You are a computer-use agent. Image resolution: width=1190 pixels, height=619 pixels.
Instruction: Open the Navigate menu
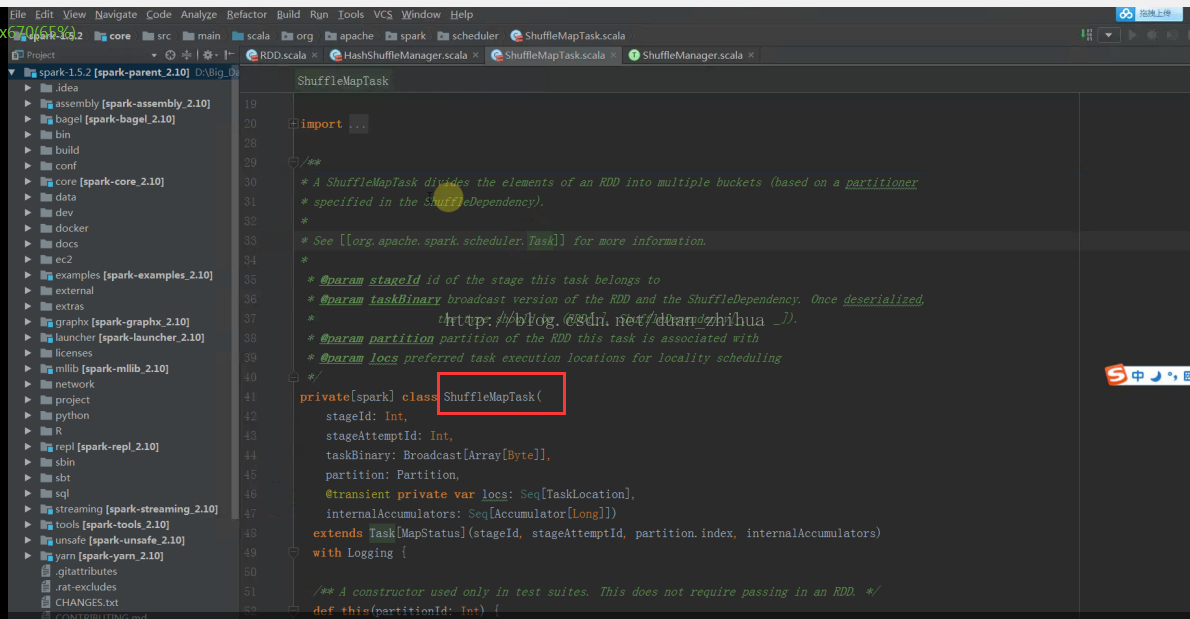[x=116, y=14]
